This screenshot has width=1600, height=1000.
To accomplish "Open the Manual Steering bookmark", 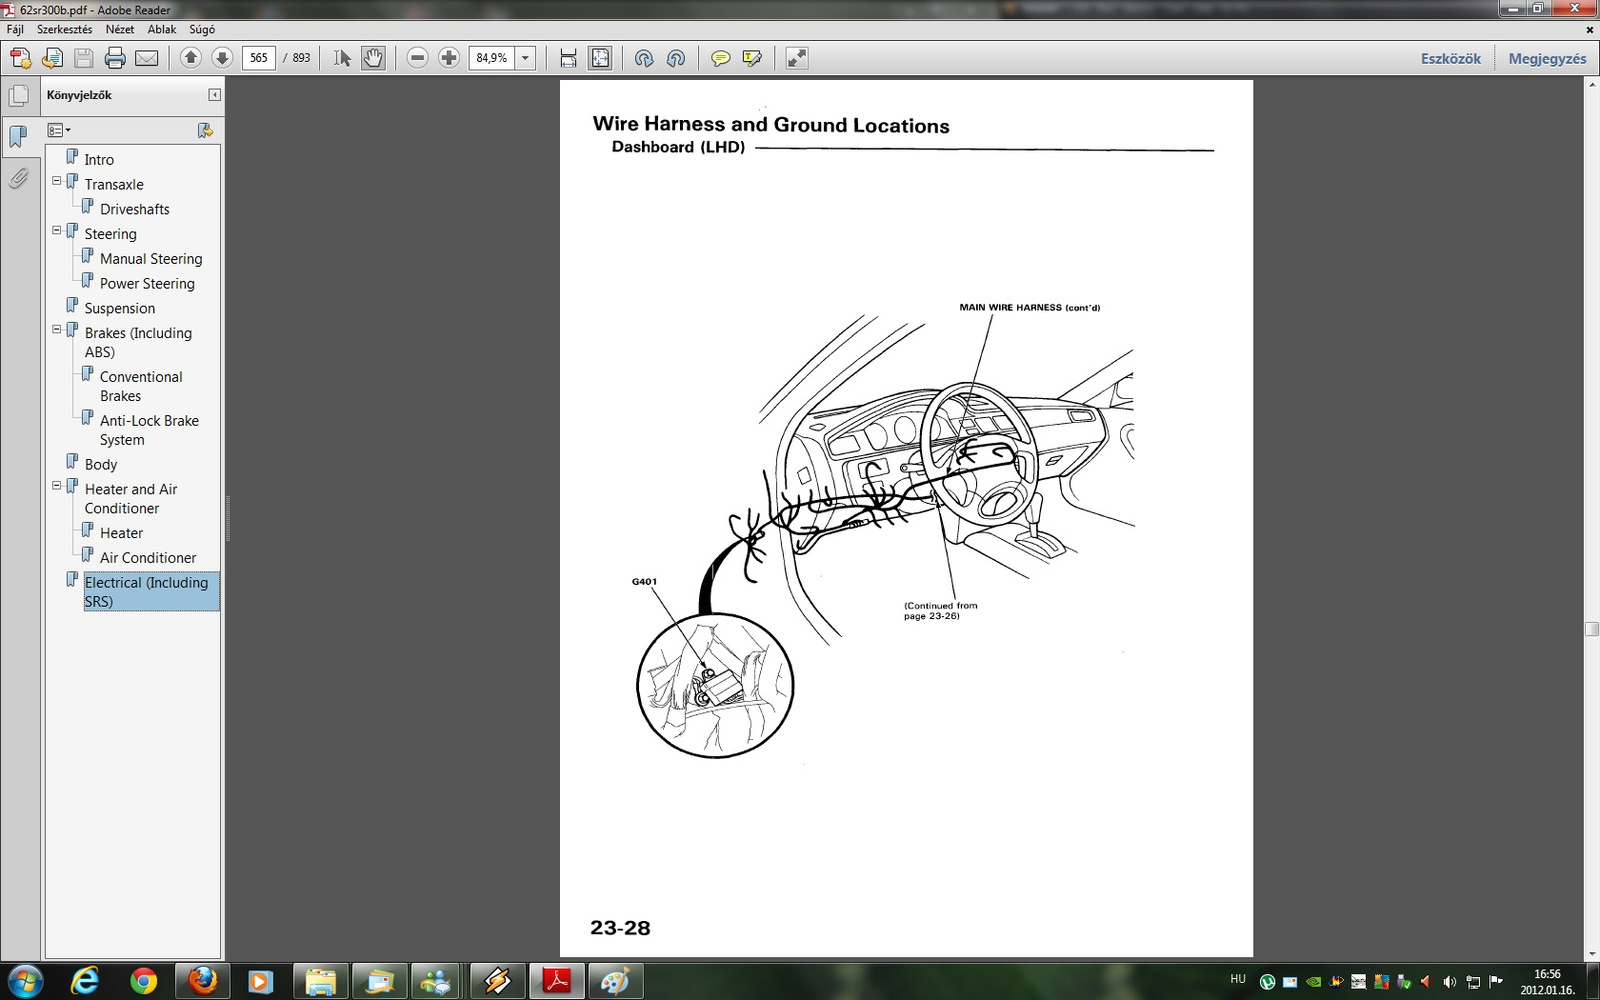I will 151,258.
